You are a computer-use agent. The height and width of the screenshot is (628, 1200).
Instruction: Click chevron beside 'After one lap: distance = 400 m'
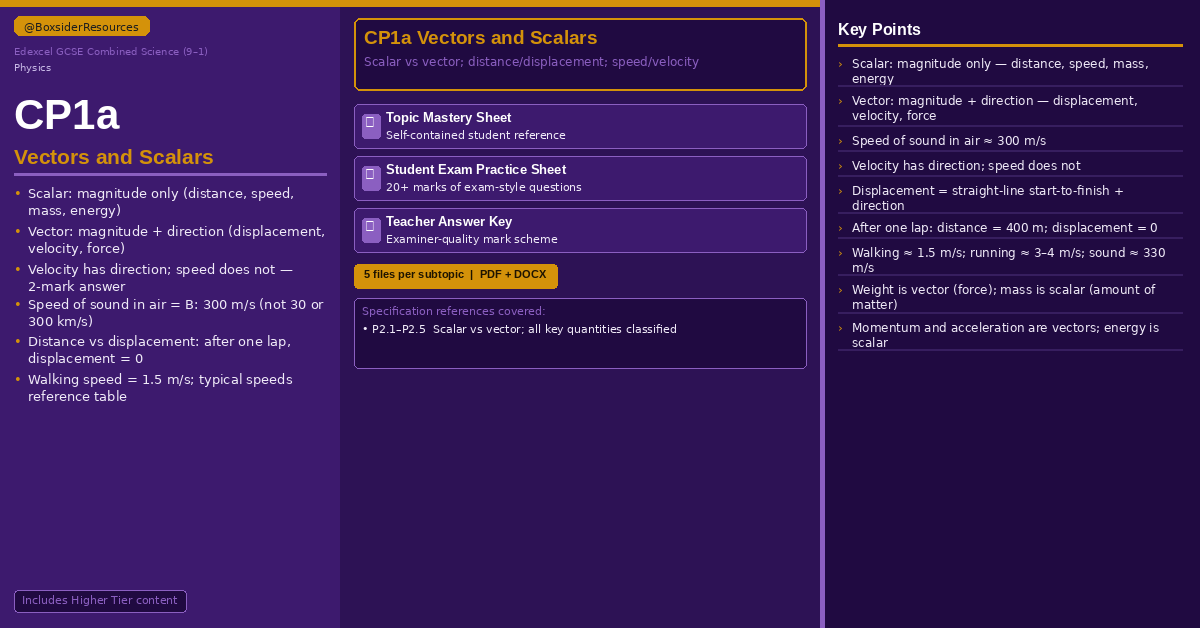[x=840, y=228]
